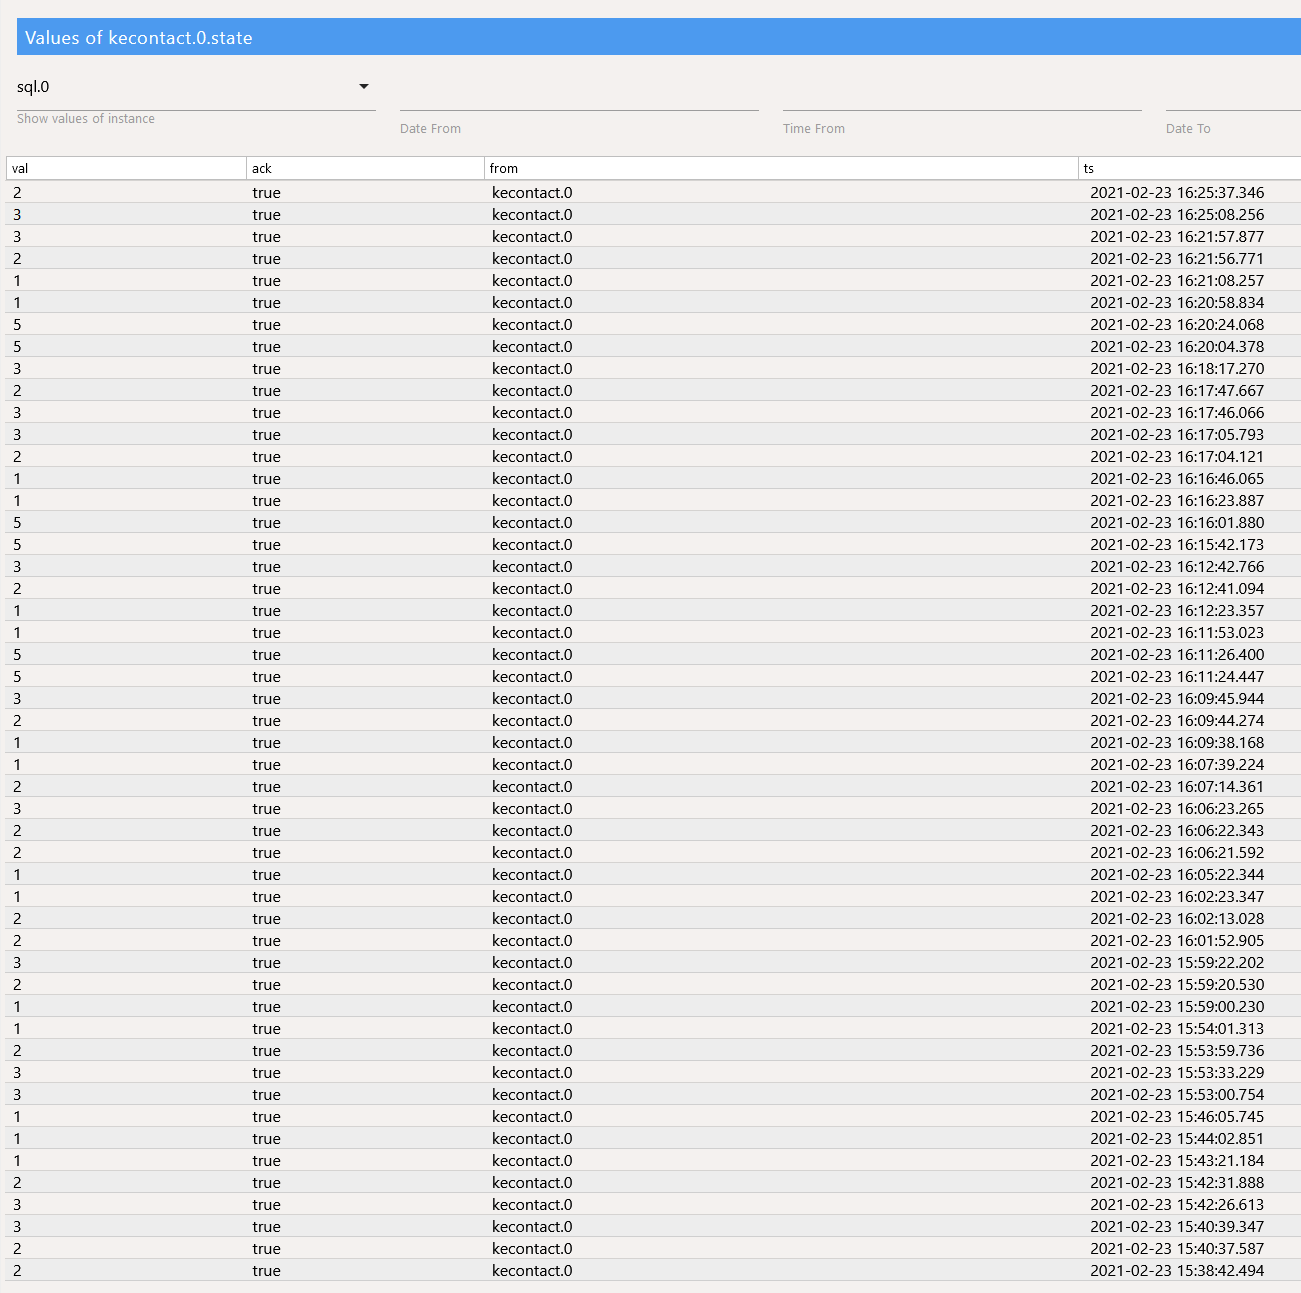Select timestamp 2021-02-23 15:46:05.745
Viewport: 1301px width, 1293px height.
point(1177,1117)
